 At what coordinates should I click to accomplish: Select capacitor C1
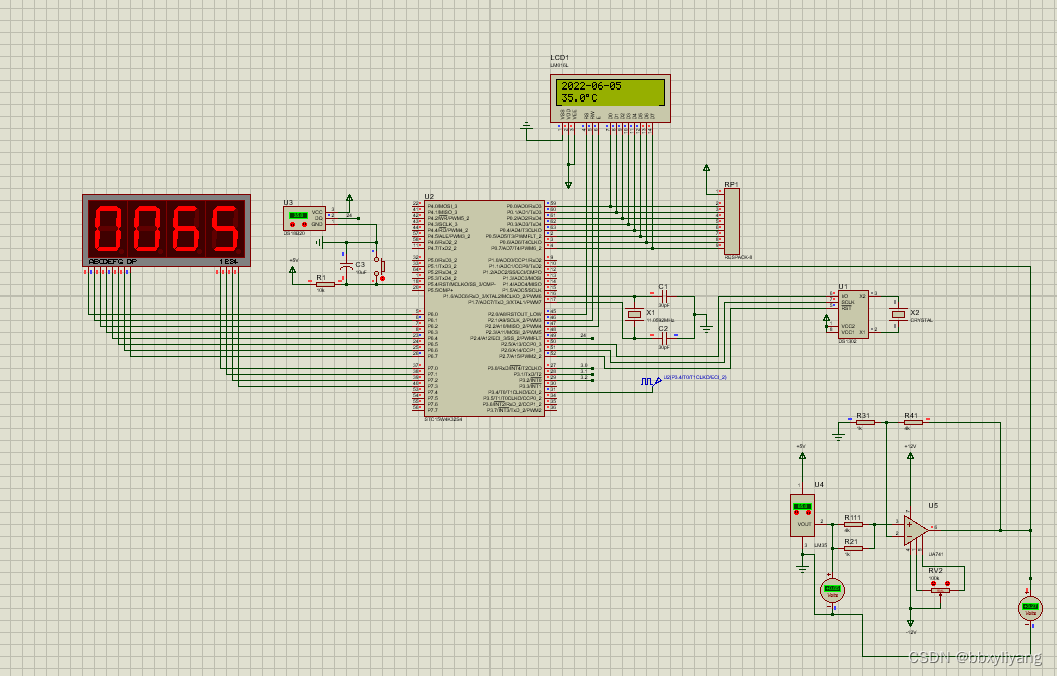(x=663, y=297)
